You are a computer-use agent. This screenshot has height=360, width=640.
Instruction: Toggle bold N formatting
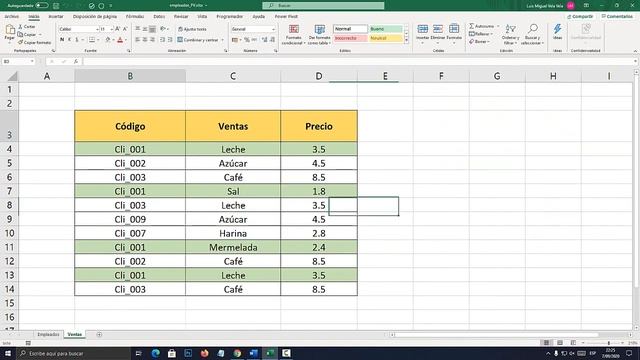(62, 40)
